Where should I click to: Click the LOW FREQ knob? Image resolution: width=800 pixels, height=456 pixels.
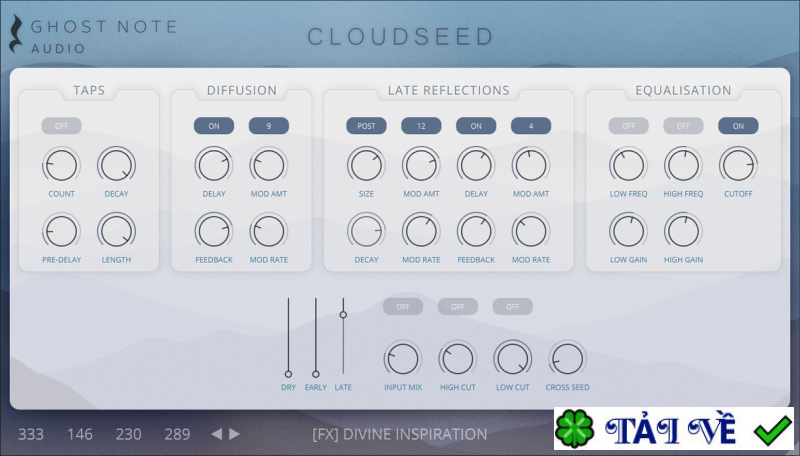[x=629, y=165]
